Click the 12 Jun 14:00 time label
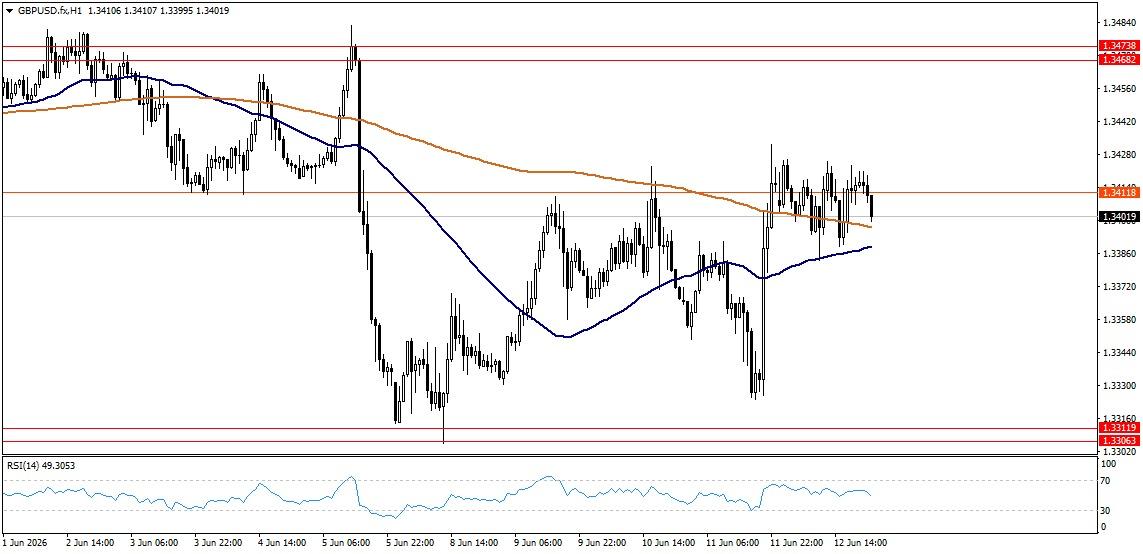The height and width of the screenshot is (554, 1143). (860, 543)
